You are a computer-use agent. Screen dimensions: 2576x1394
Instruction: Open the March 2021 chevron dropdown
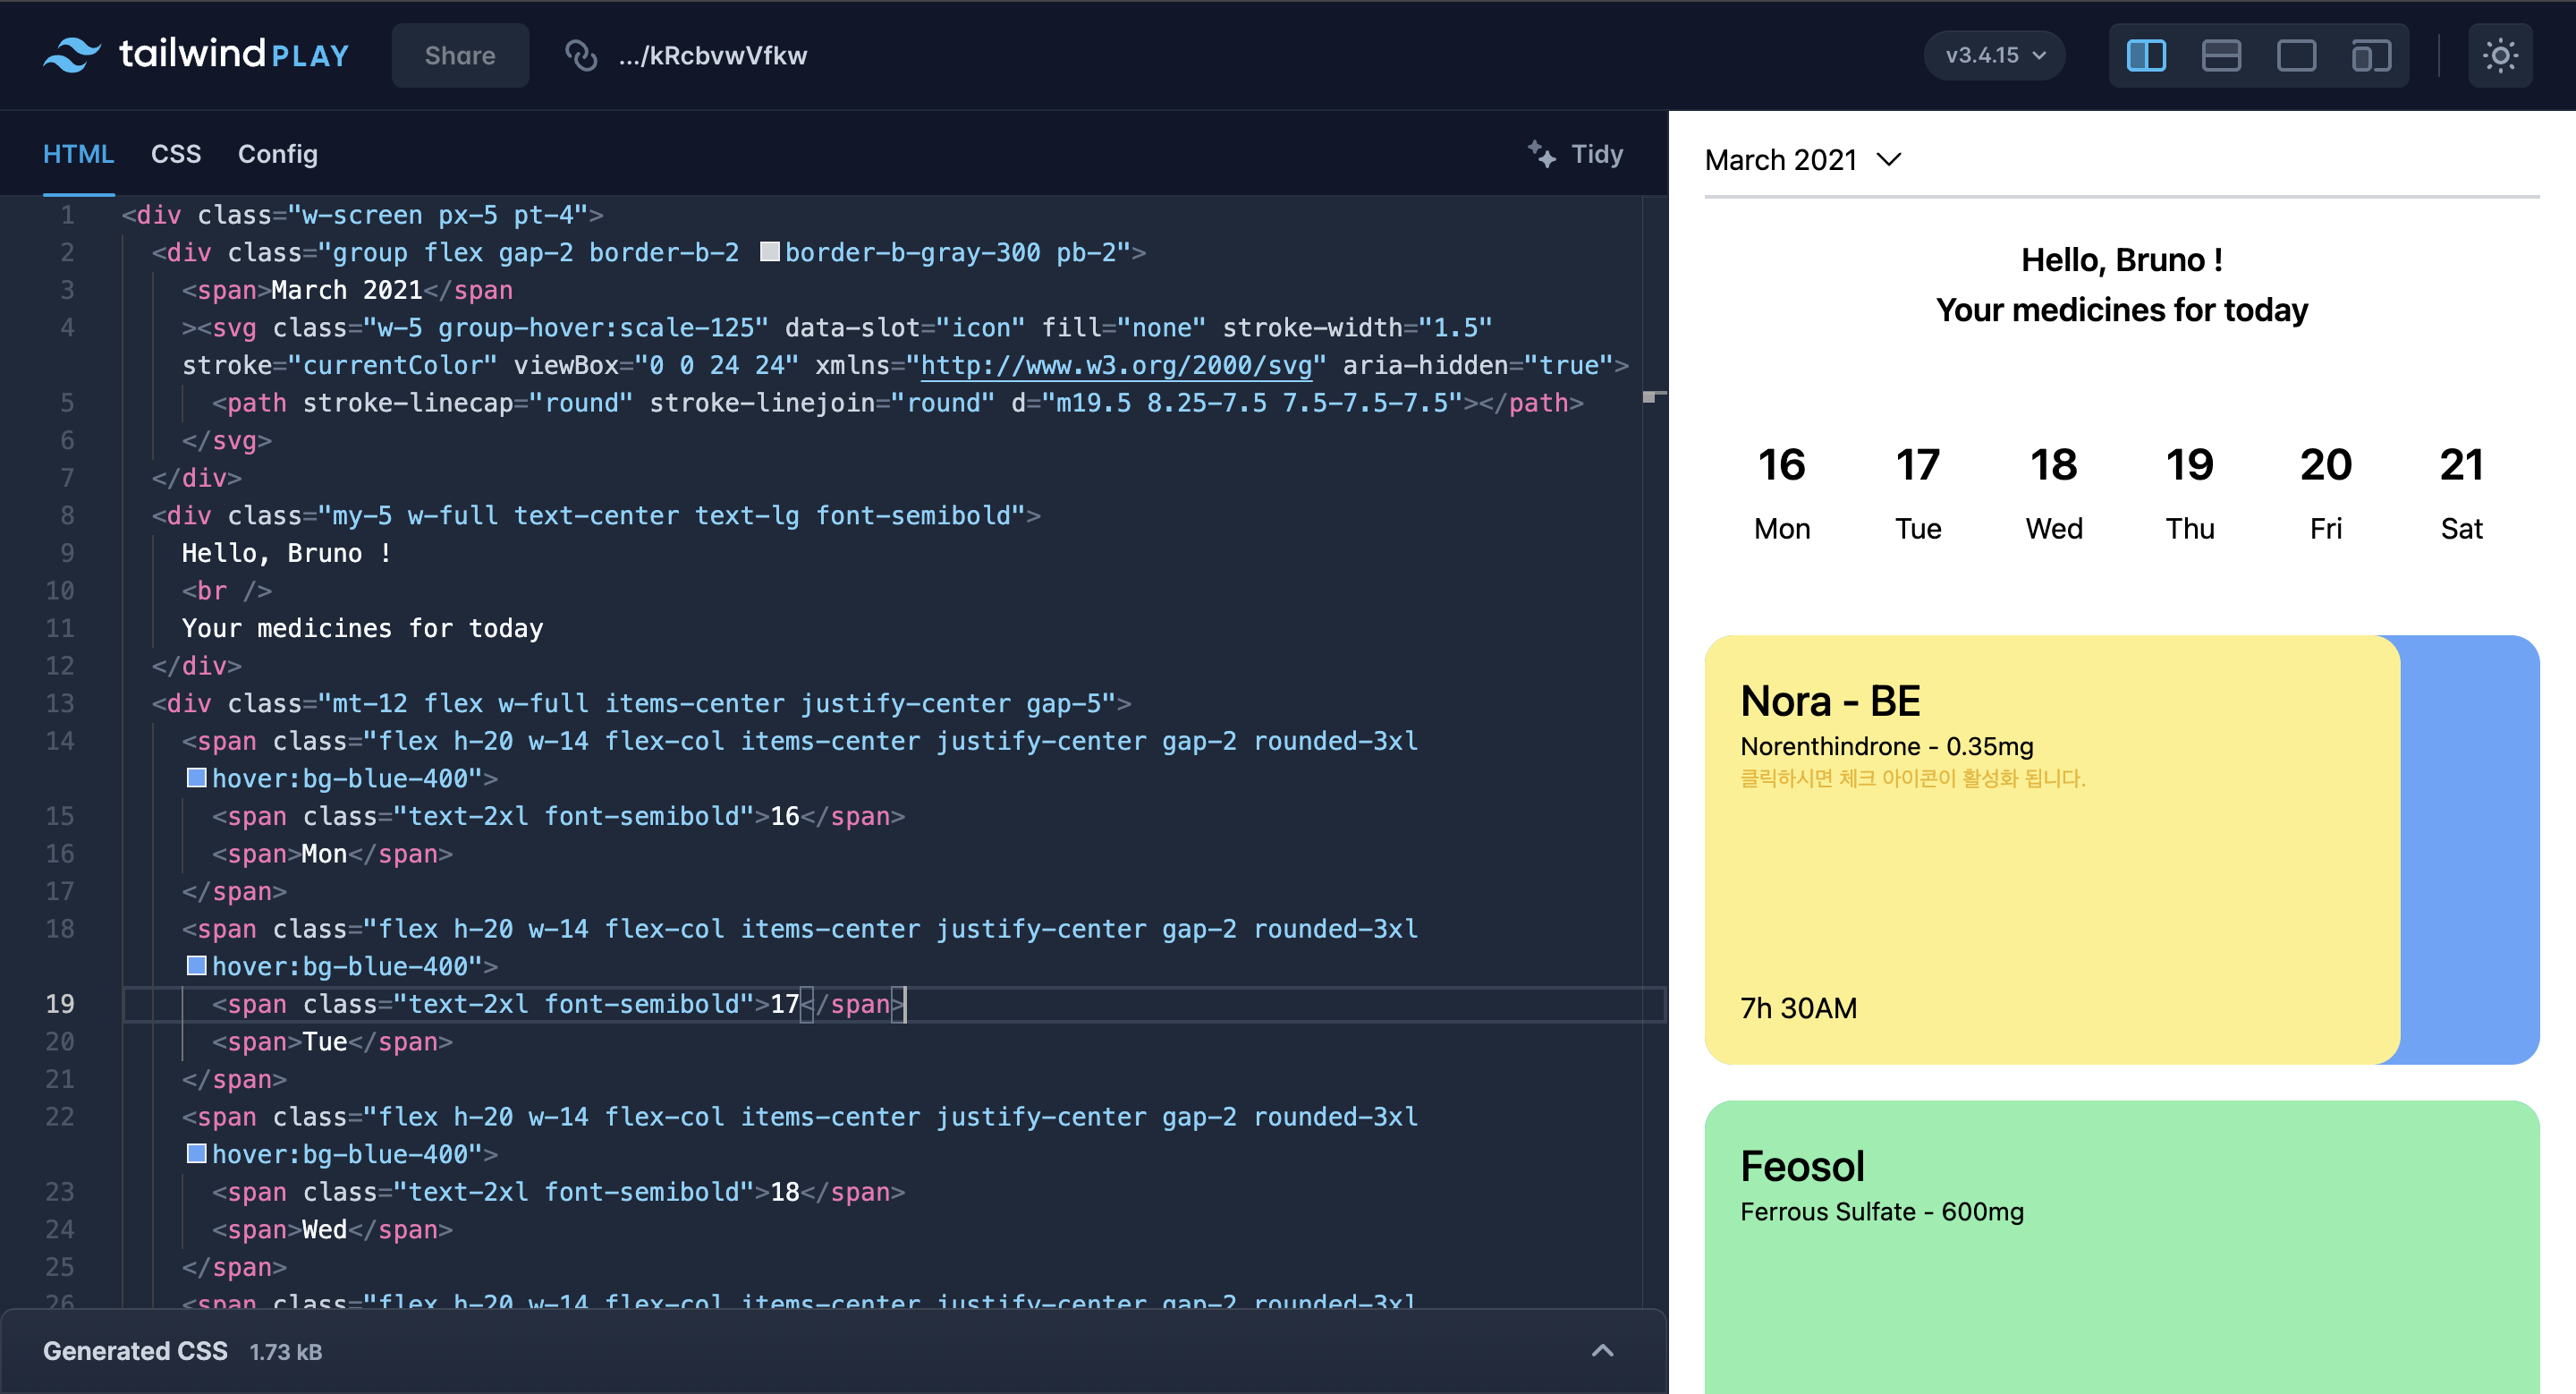click(x=1889, y=160)
